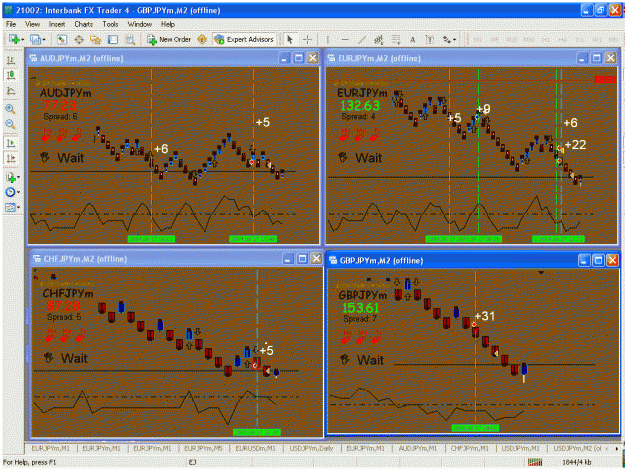The image size is (625, 470).
Task: Click the GBPJPYm chart window title icon
Action: point(332,260)
